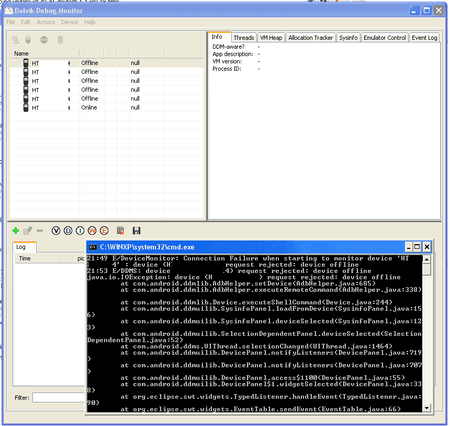The height and width of the screenshot is (426, 450).
Task: Click the green plus add filter icon
Action: click(x=15, y=231)
